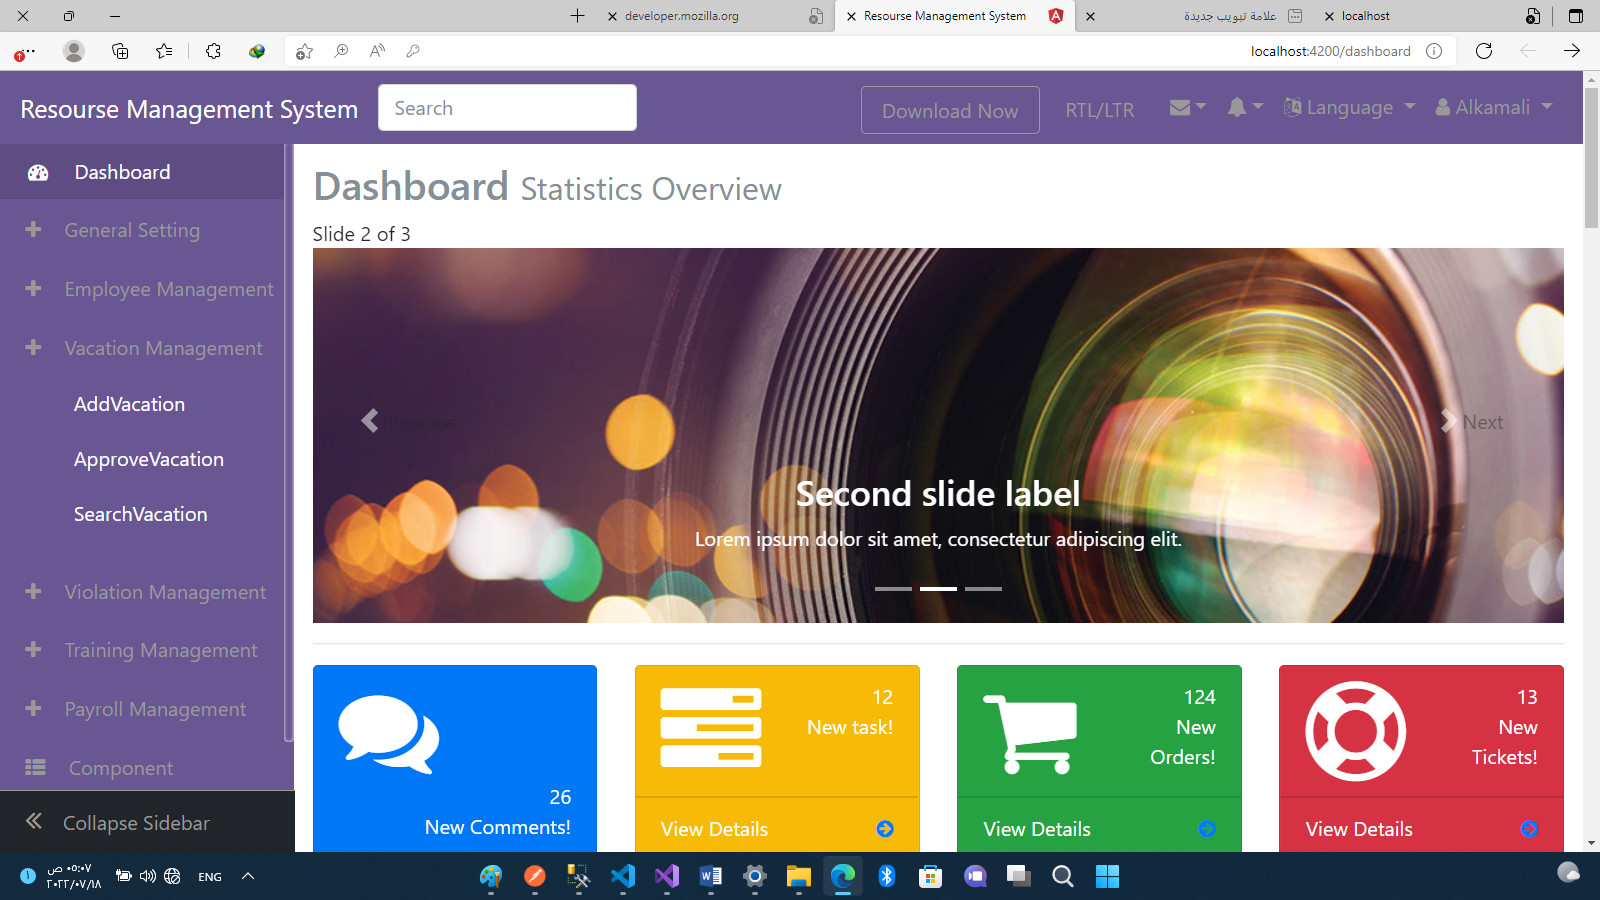
Task: Open the AddVacation menu item
Action: (130, 404)
